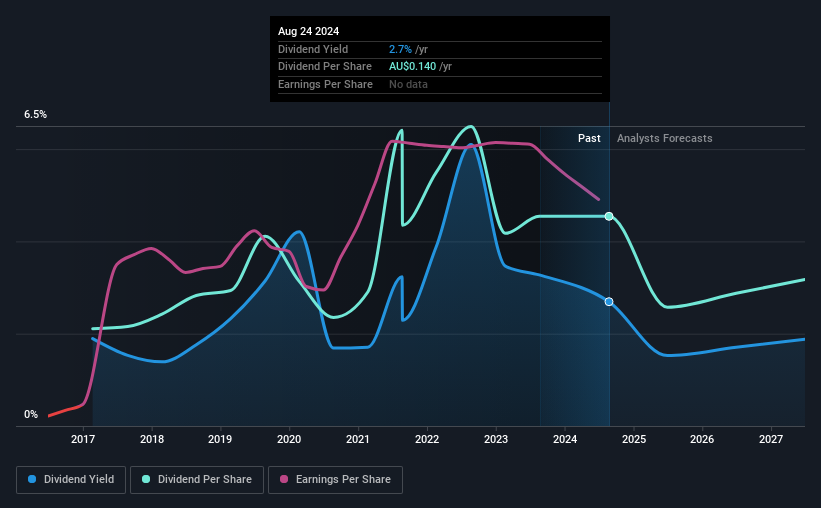The image size is (821, 508).
Task: Select the teal dividend per share data point
Action: tap(609, 216)
